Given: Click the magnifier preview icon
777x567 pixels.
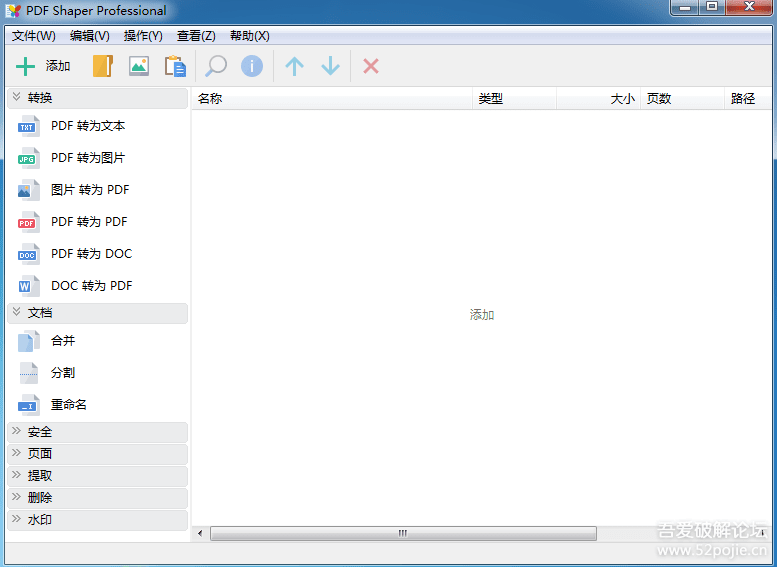Looking at the screenshot, I should tap(216, 66).
